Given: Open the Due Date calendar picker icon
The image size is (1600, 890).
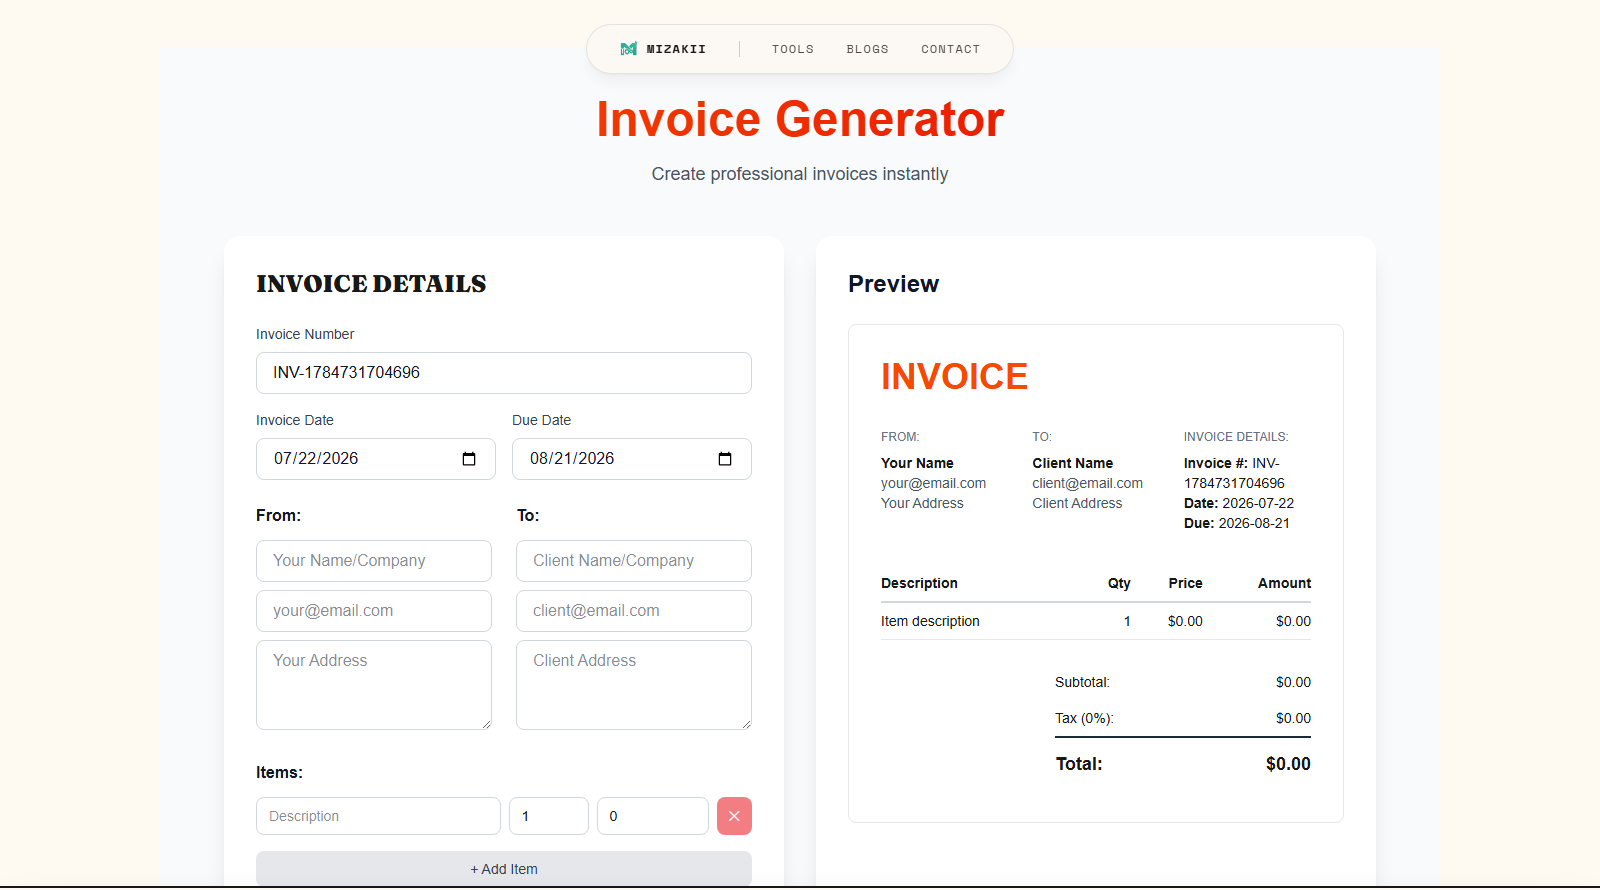Looking at the screenshot, I should pyautogui.click(x=725, y=459).
